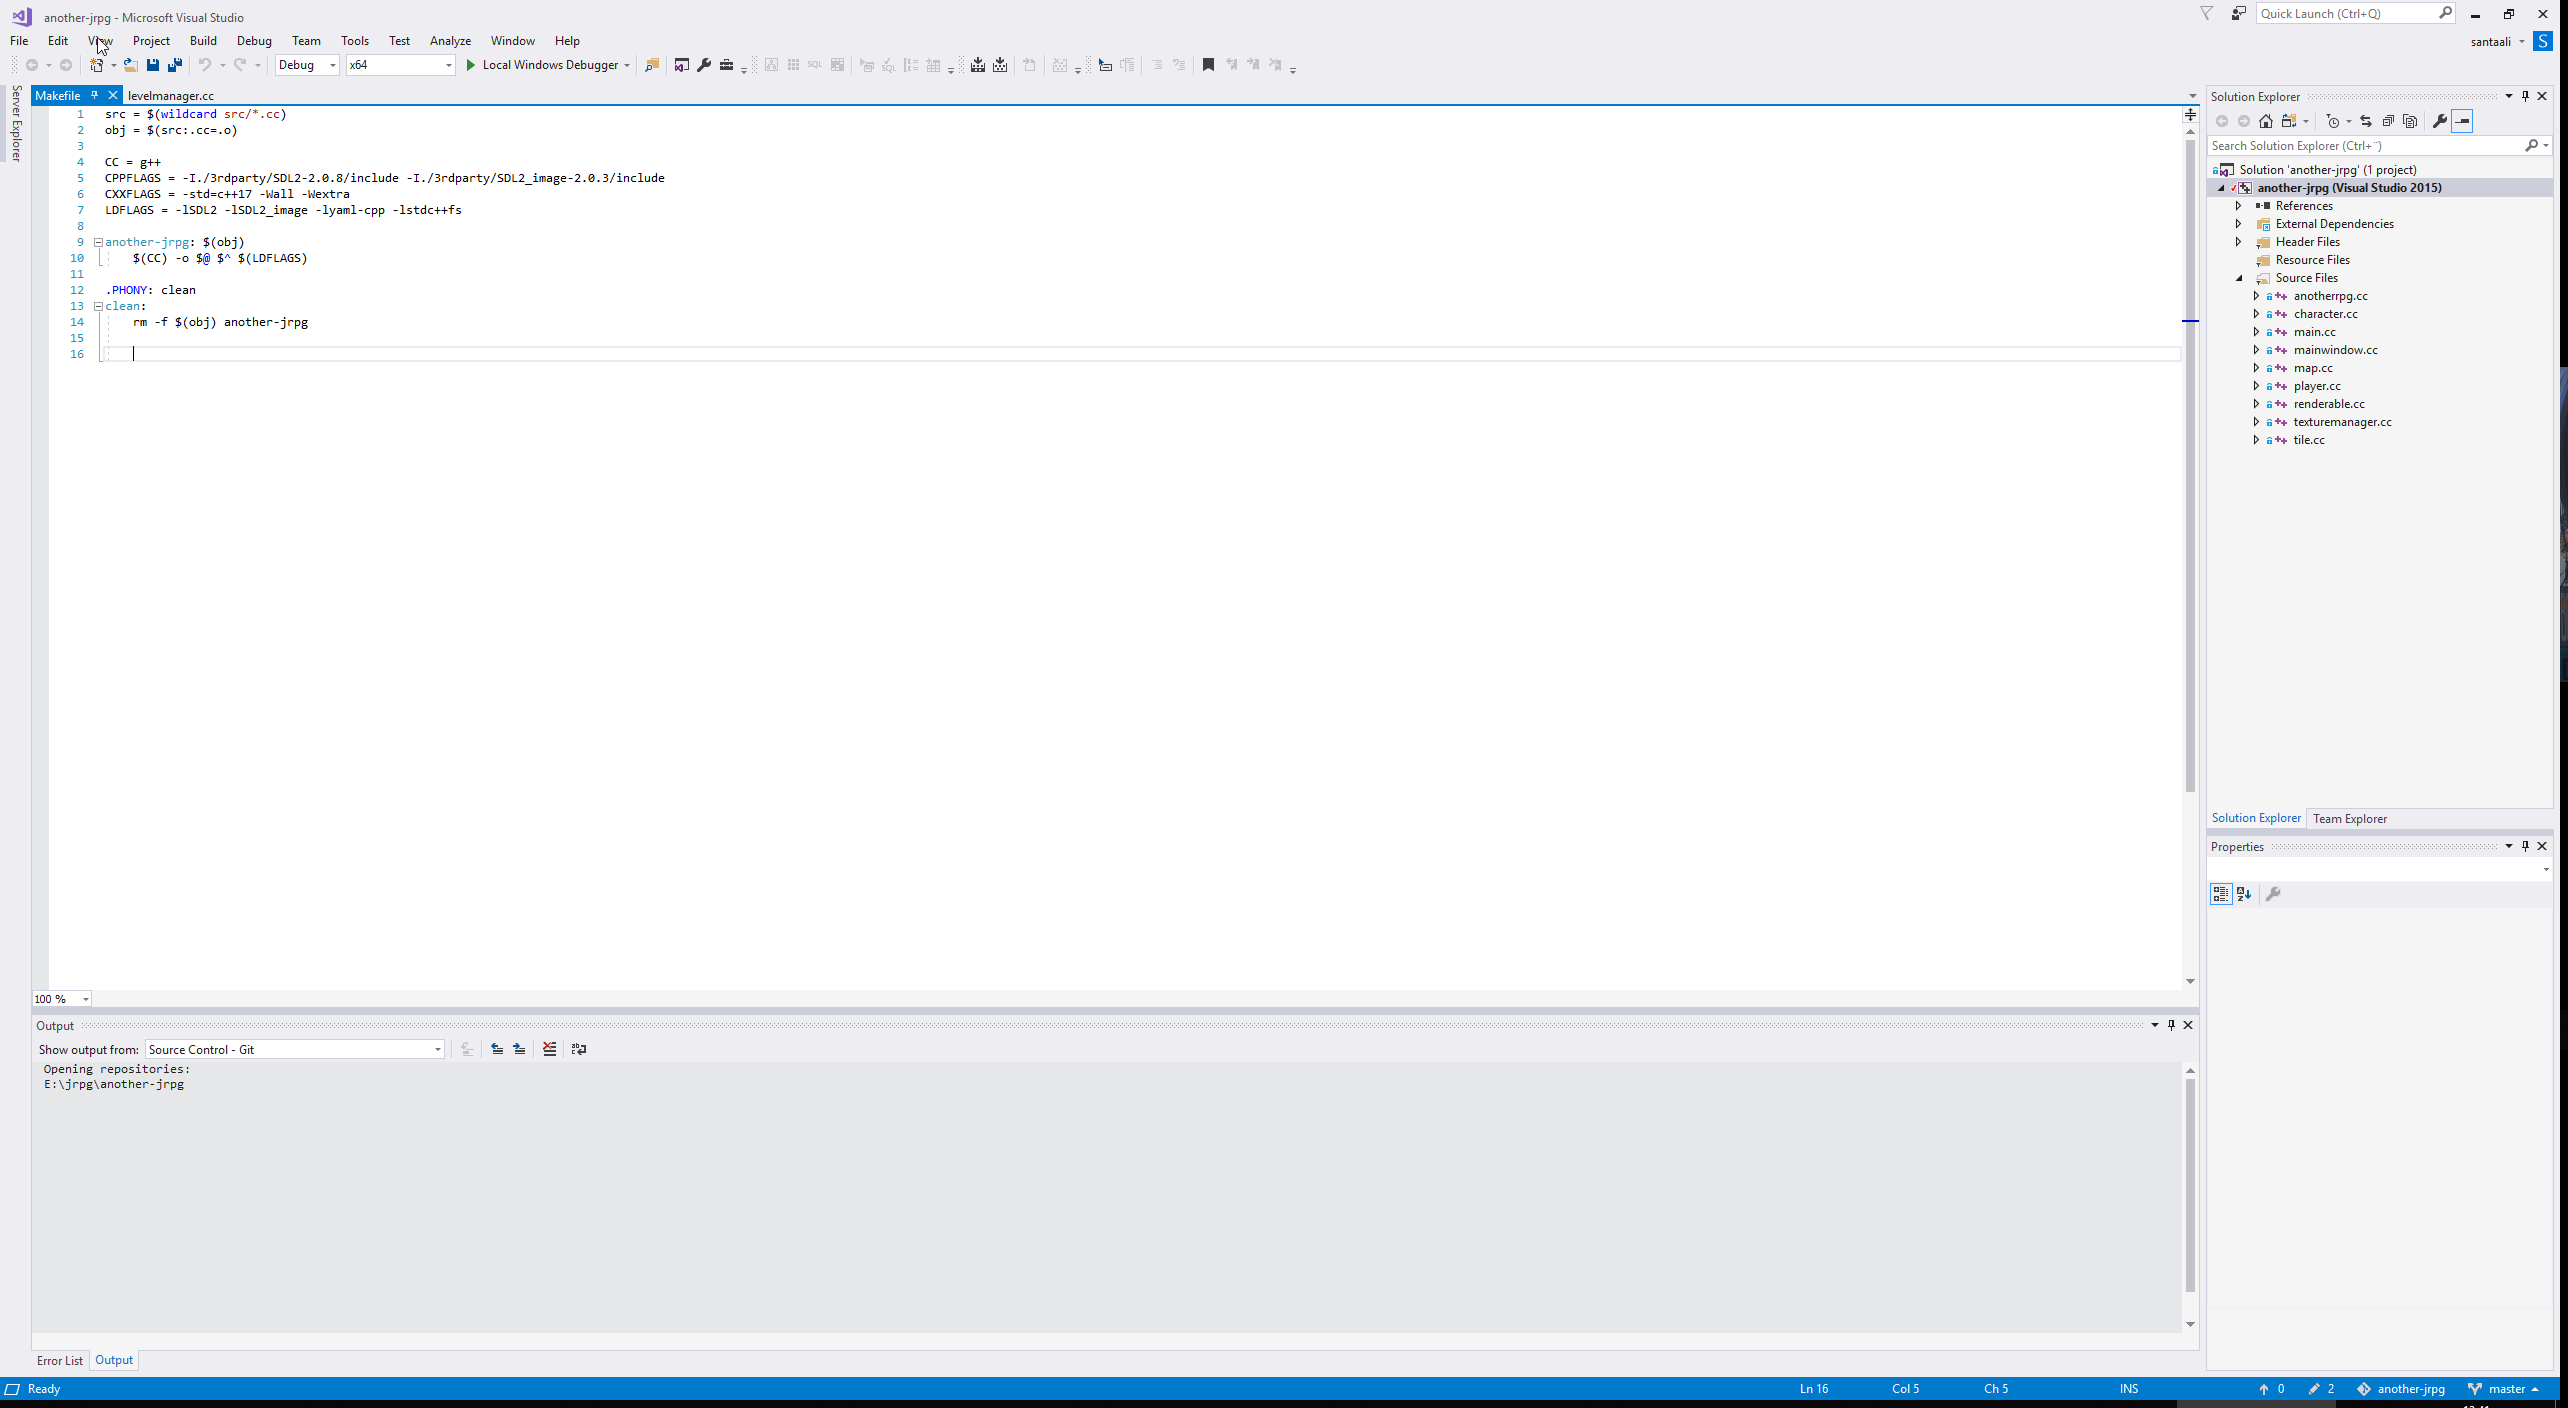Click Collapse All in Solution Explorer toolbar
Screen dimensions: 2568x1408
point(2388,121)
